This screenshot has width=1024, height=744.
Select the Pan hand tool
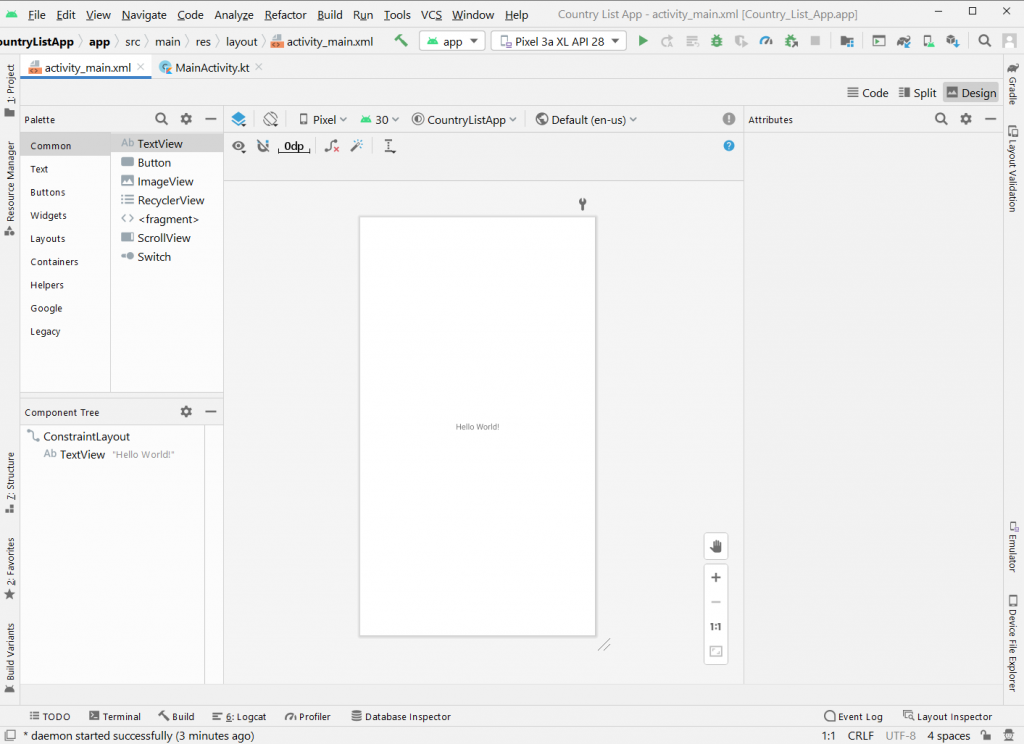715,546
